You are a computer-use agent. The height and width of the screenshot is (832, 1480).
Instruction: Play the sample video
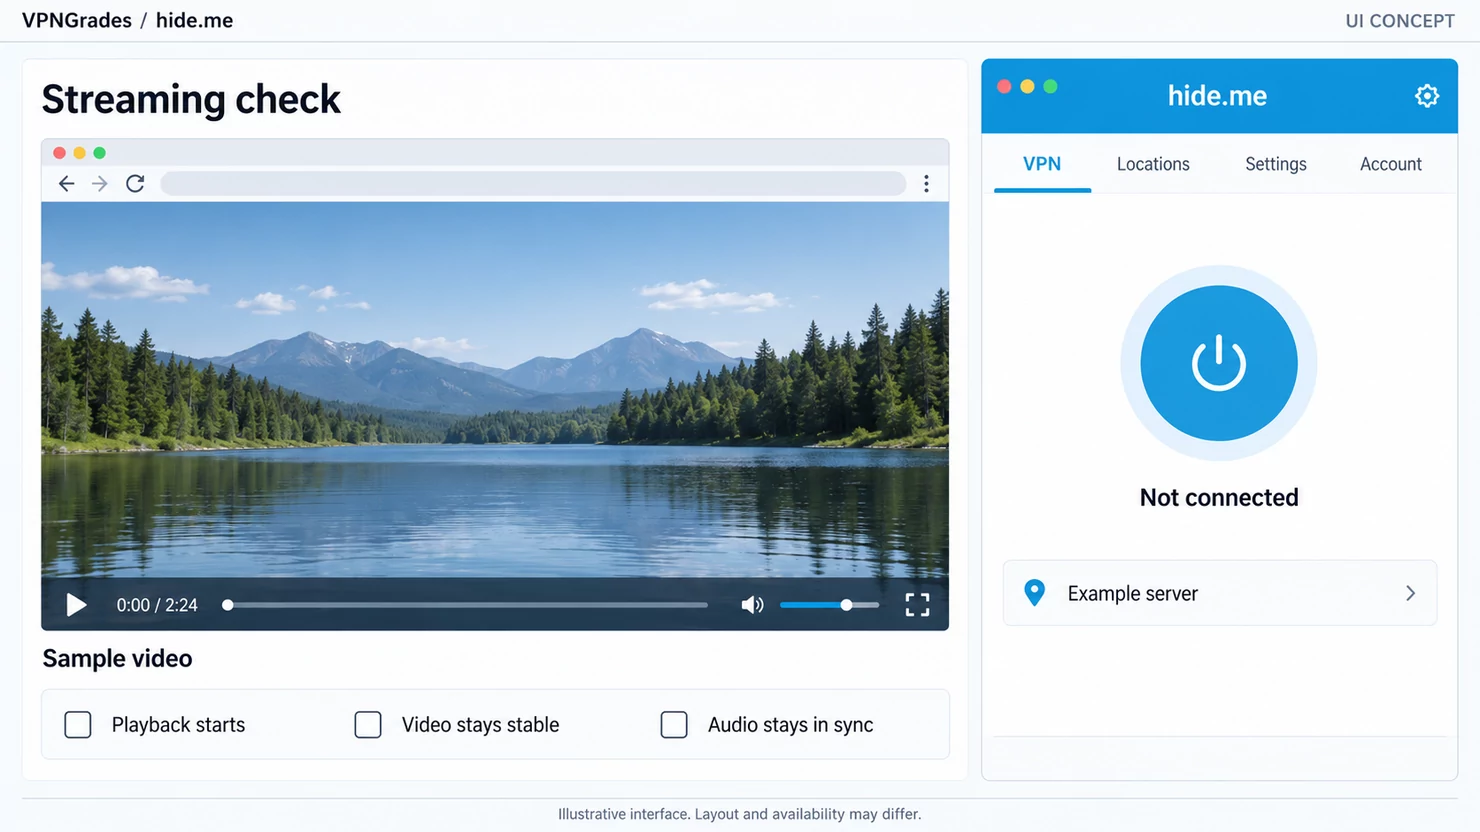tap(76, 605)
